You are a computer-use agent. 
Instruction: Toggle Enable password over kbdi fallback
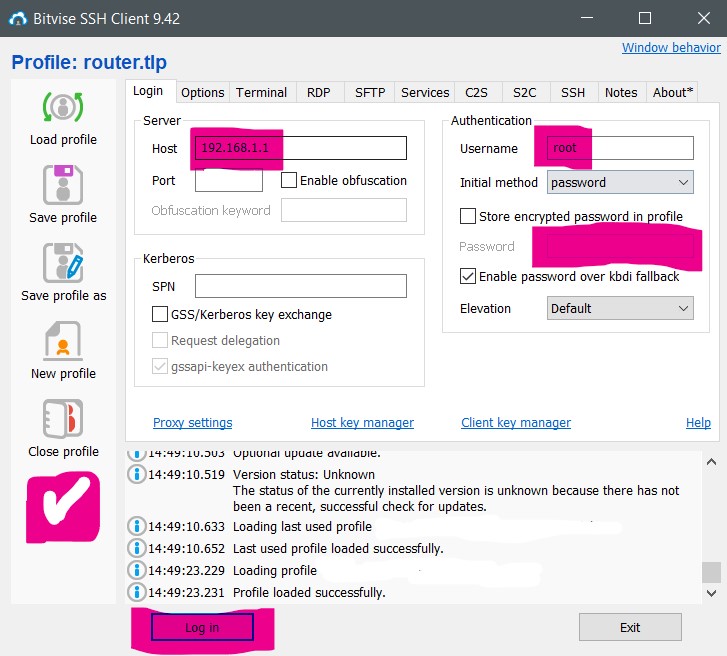468,276
